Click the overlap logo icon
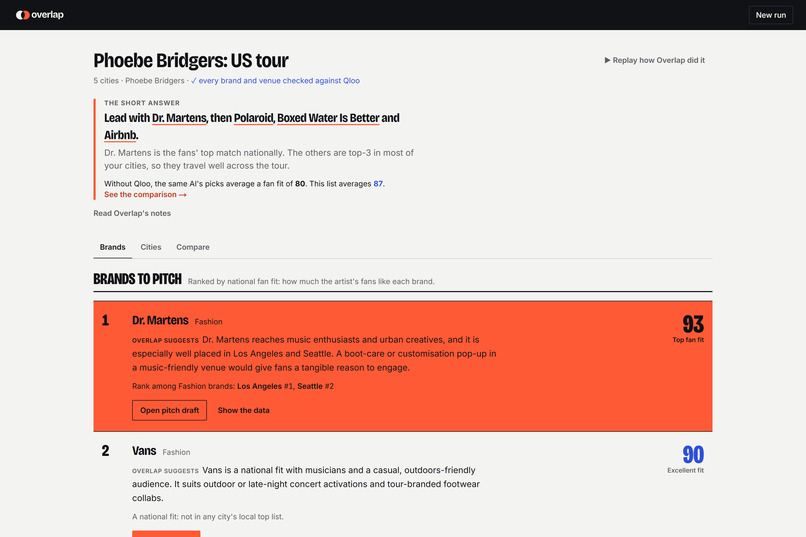The width and height of the screenshot is (806, 537). coord(23,15)
